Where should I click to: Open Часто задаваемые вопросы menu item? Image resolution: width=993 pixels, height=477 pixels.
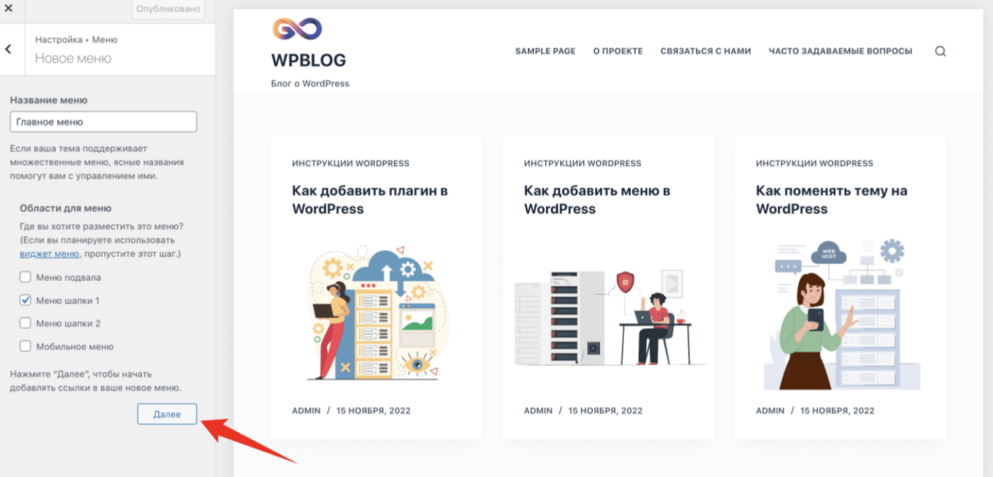tap(840, 51)
